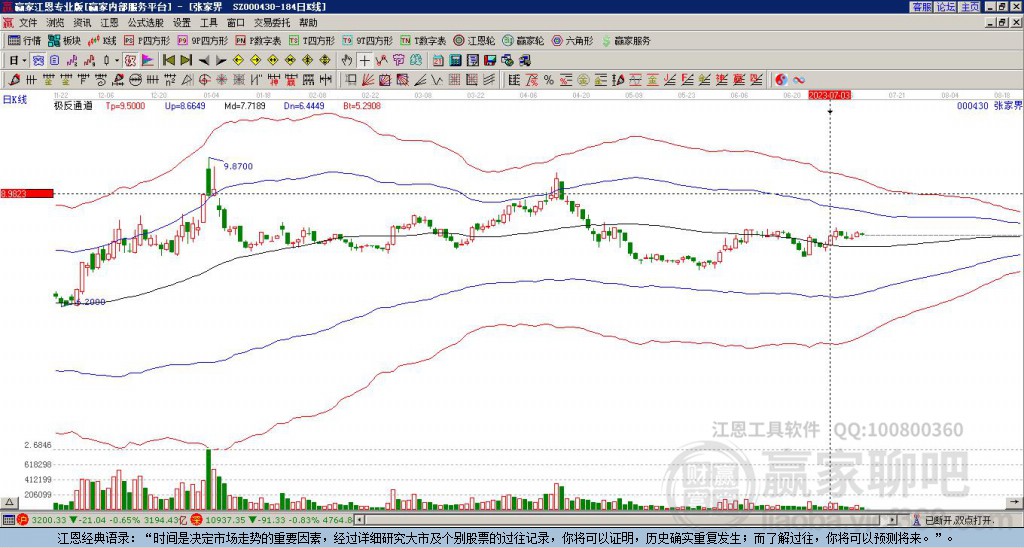The image size is (1024, 548).
Task: Launch the 赢家轮 wheel tool
Action: pos(523,40)
